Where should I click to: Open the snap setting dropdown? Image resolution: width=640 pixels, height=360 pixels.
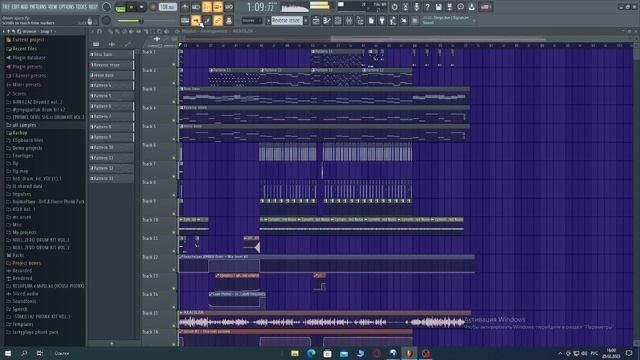click(251, 20)
